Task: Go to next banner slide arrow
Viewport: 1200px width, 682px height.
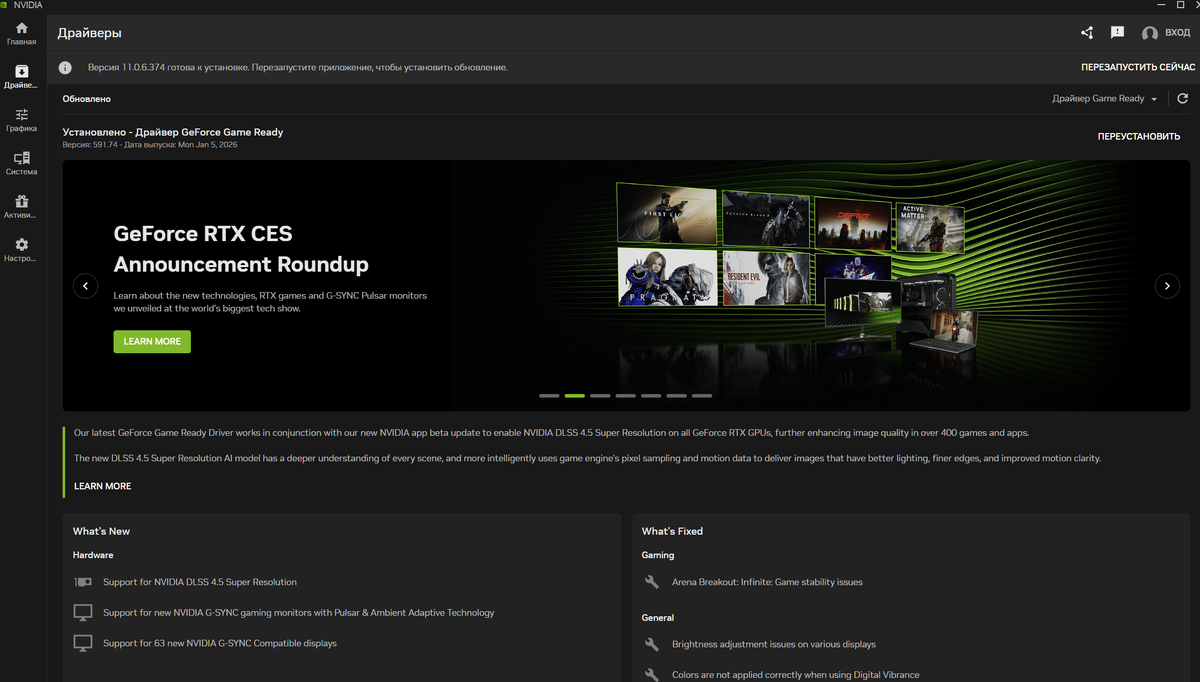Action: 1167,286
